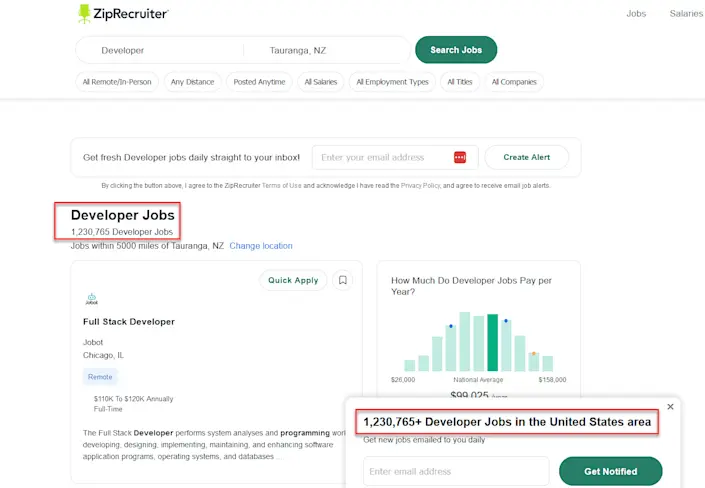Expand the All Employment Types filter
Image resolution: width=705 pixels, height=488 pixels.
click(393, 82)
